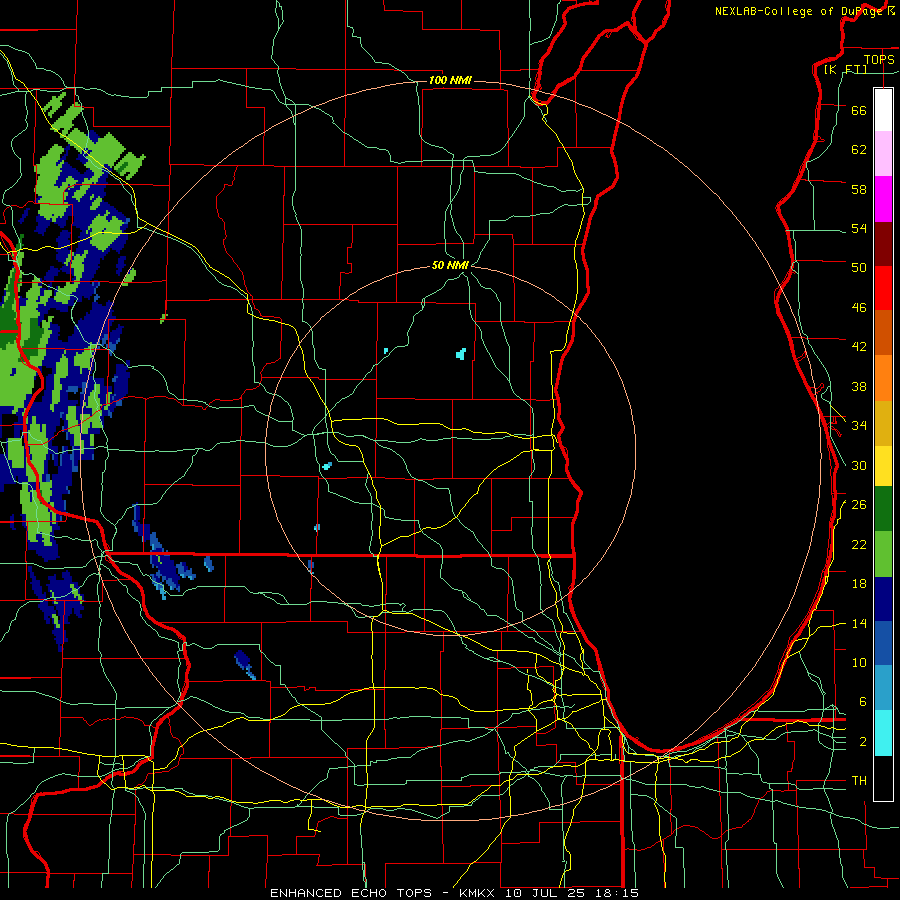Choose the burnt orange legend swatch
The width and height of the screenshot is (900, 900).
883,333
